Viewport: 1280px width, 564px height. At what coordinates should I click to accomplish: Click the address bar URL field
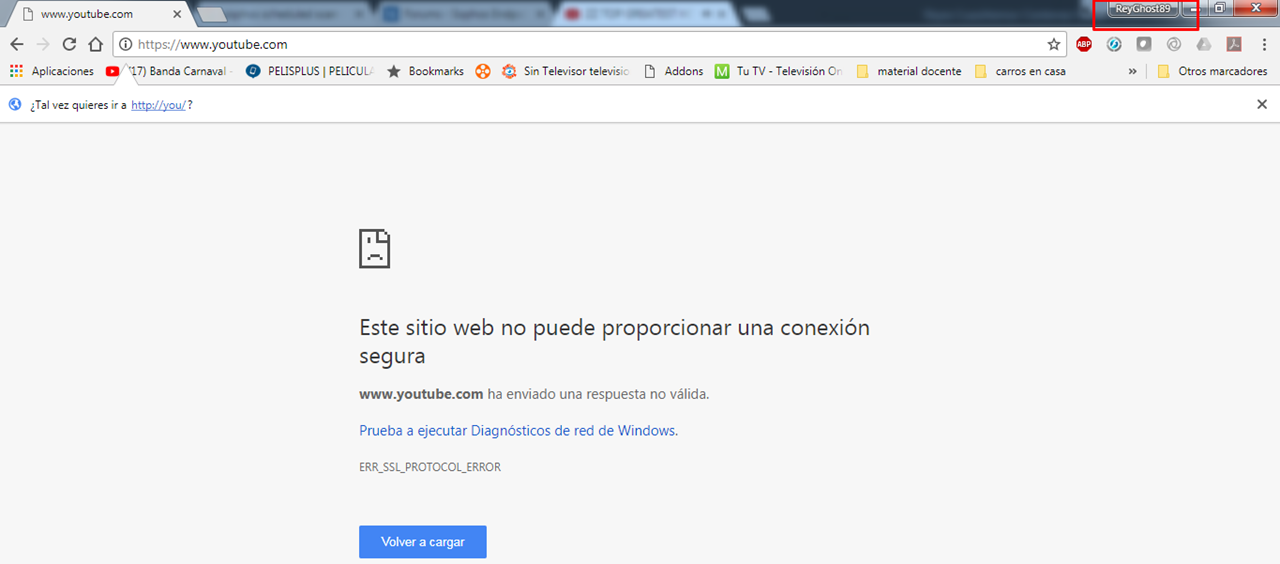(x=590, y=44)
